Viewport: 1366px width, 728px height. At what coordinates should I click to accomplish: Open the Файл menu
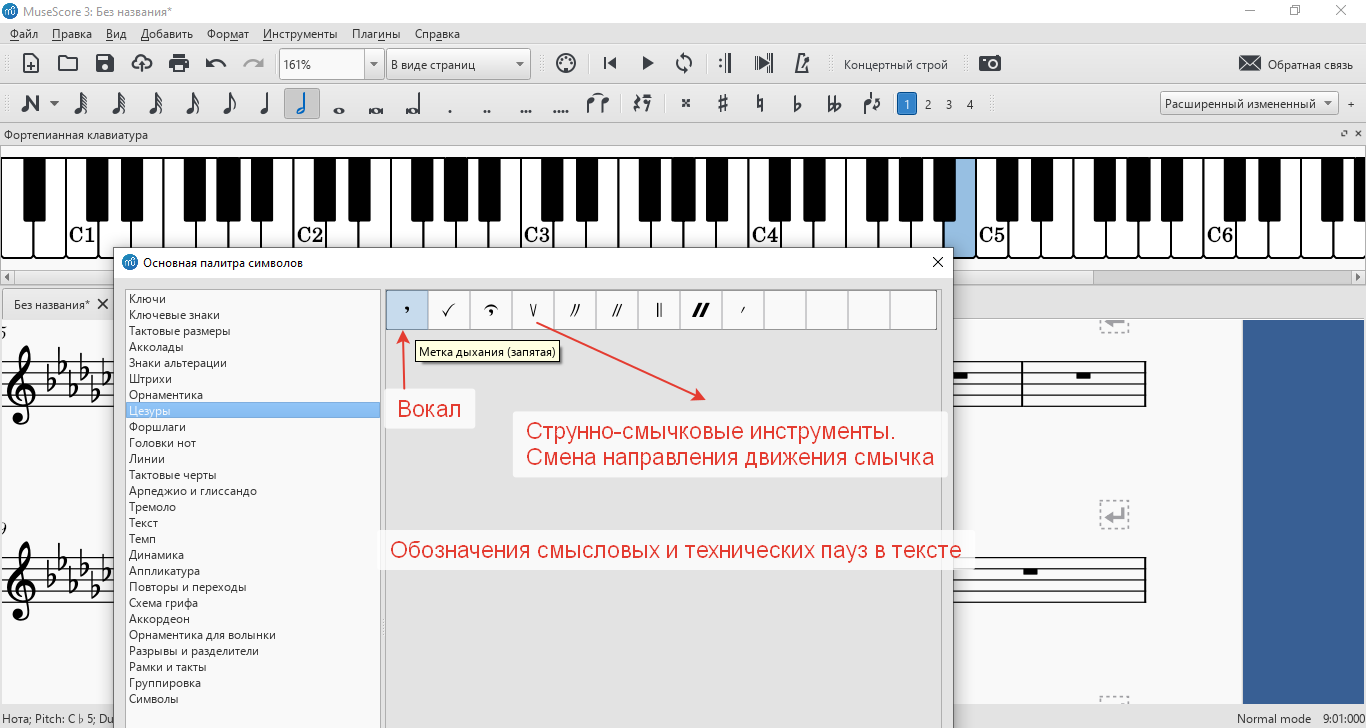[x=23, y=34]
